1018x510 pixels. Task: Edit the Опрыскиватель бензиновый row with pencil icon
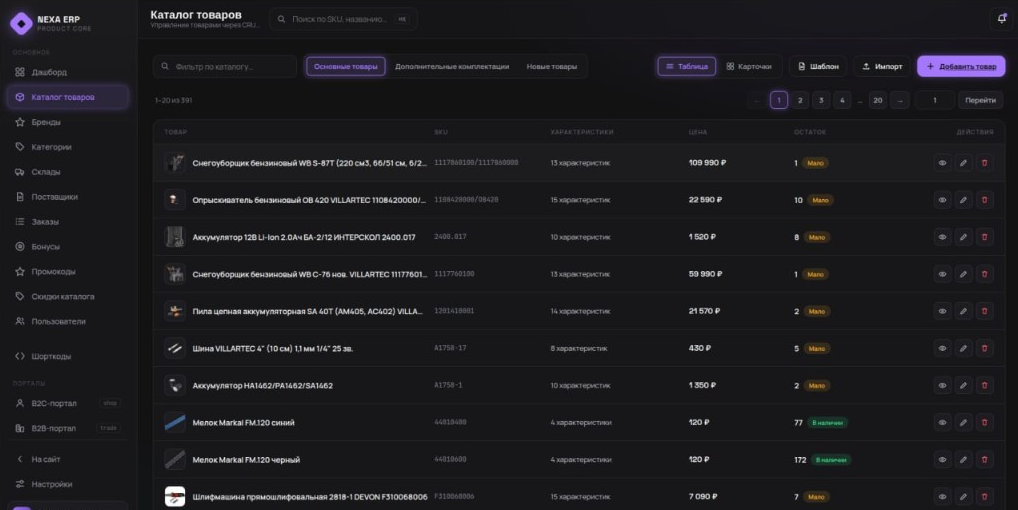point(963,200)
